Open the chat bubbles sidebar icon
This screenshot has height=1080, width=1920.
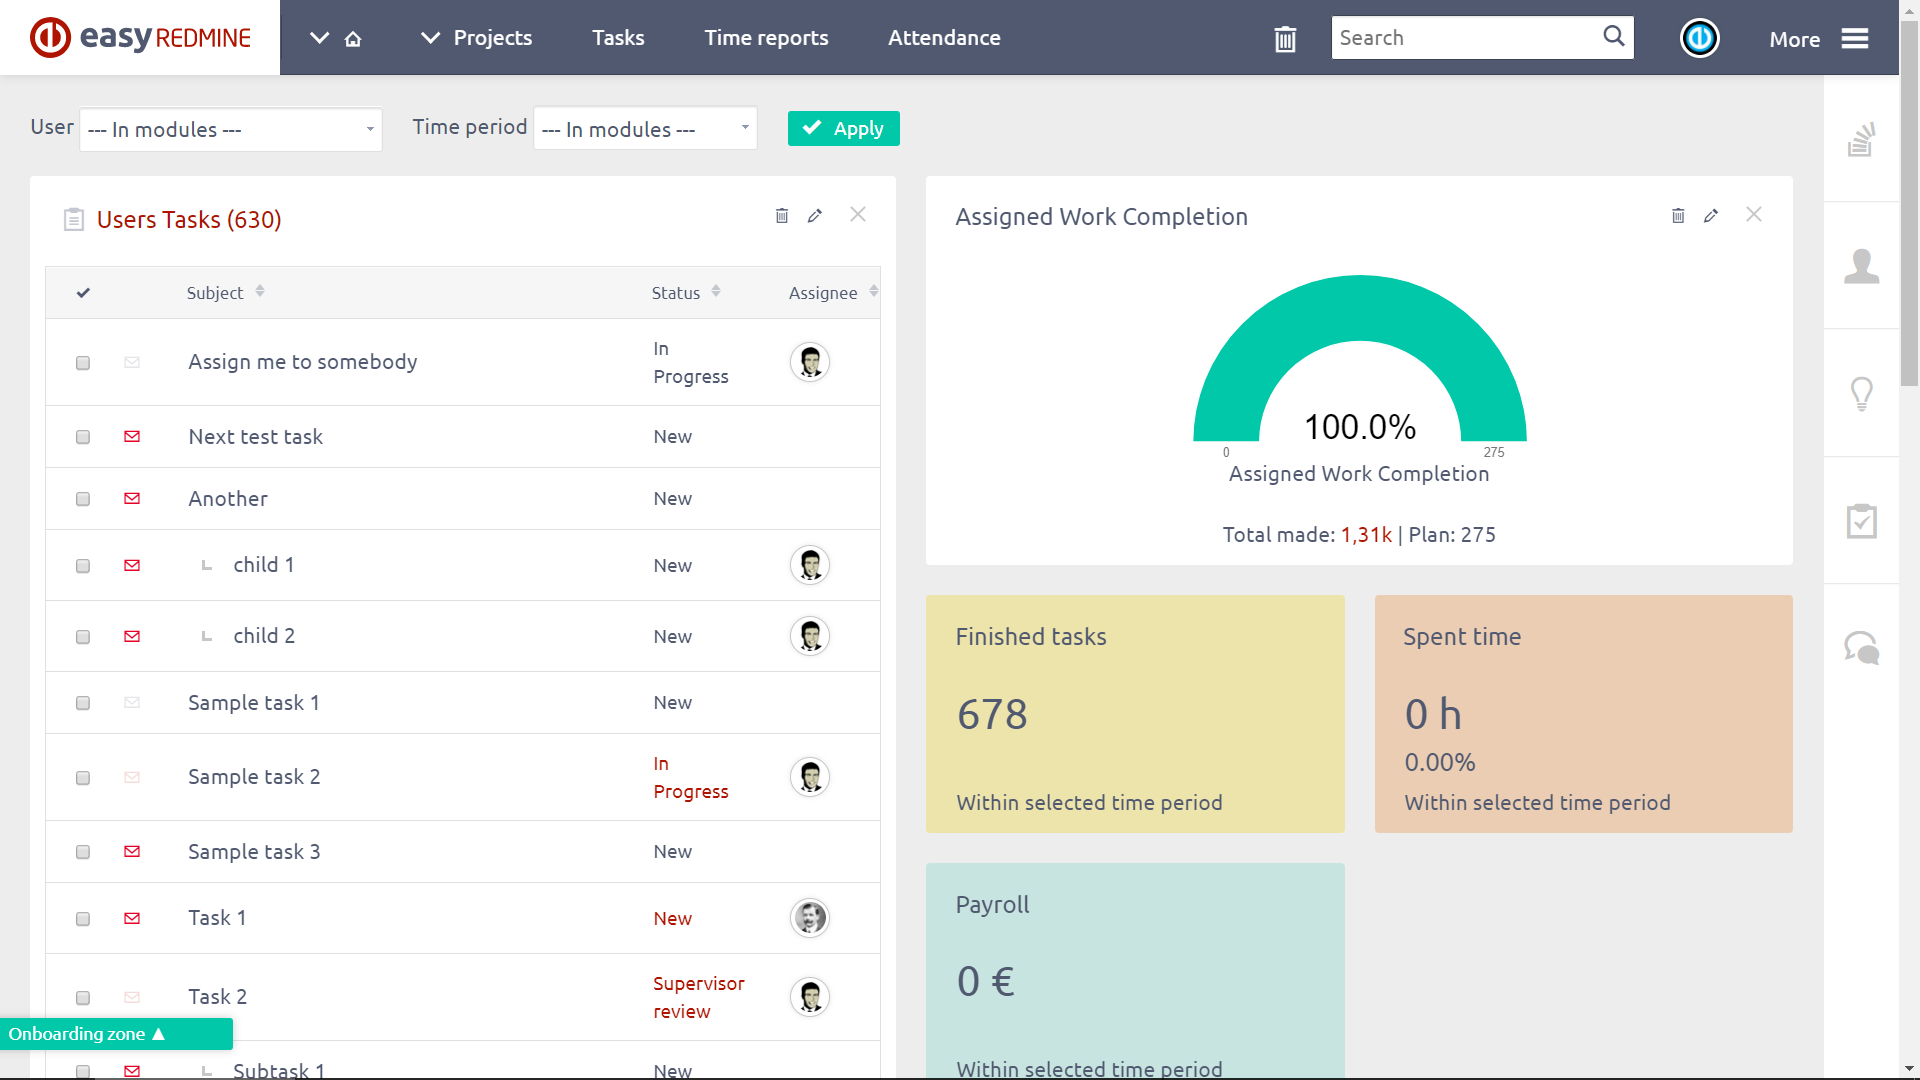coord(1861,648)
